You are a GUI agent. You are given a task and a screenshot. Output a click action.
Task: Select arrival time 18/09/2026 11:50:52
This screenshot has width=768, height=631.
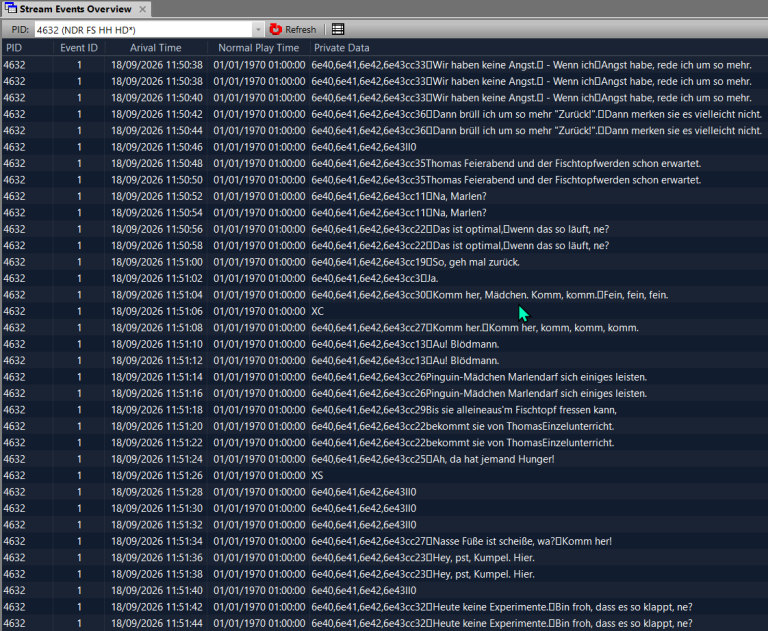coord(157,196)
